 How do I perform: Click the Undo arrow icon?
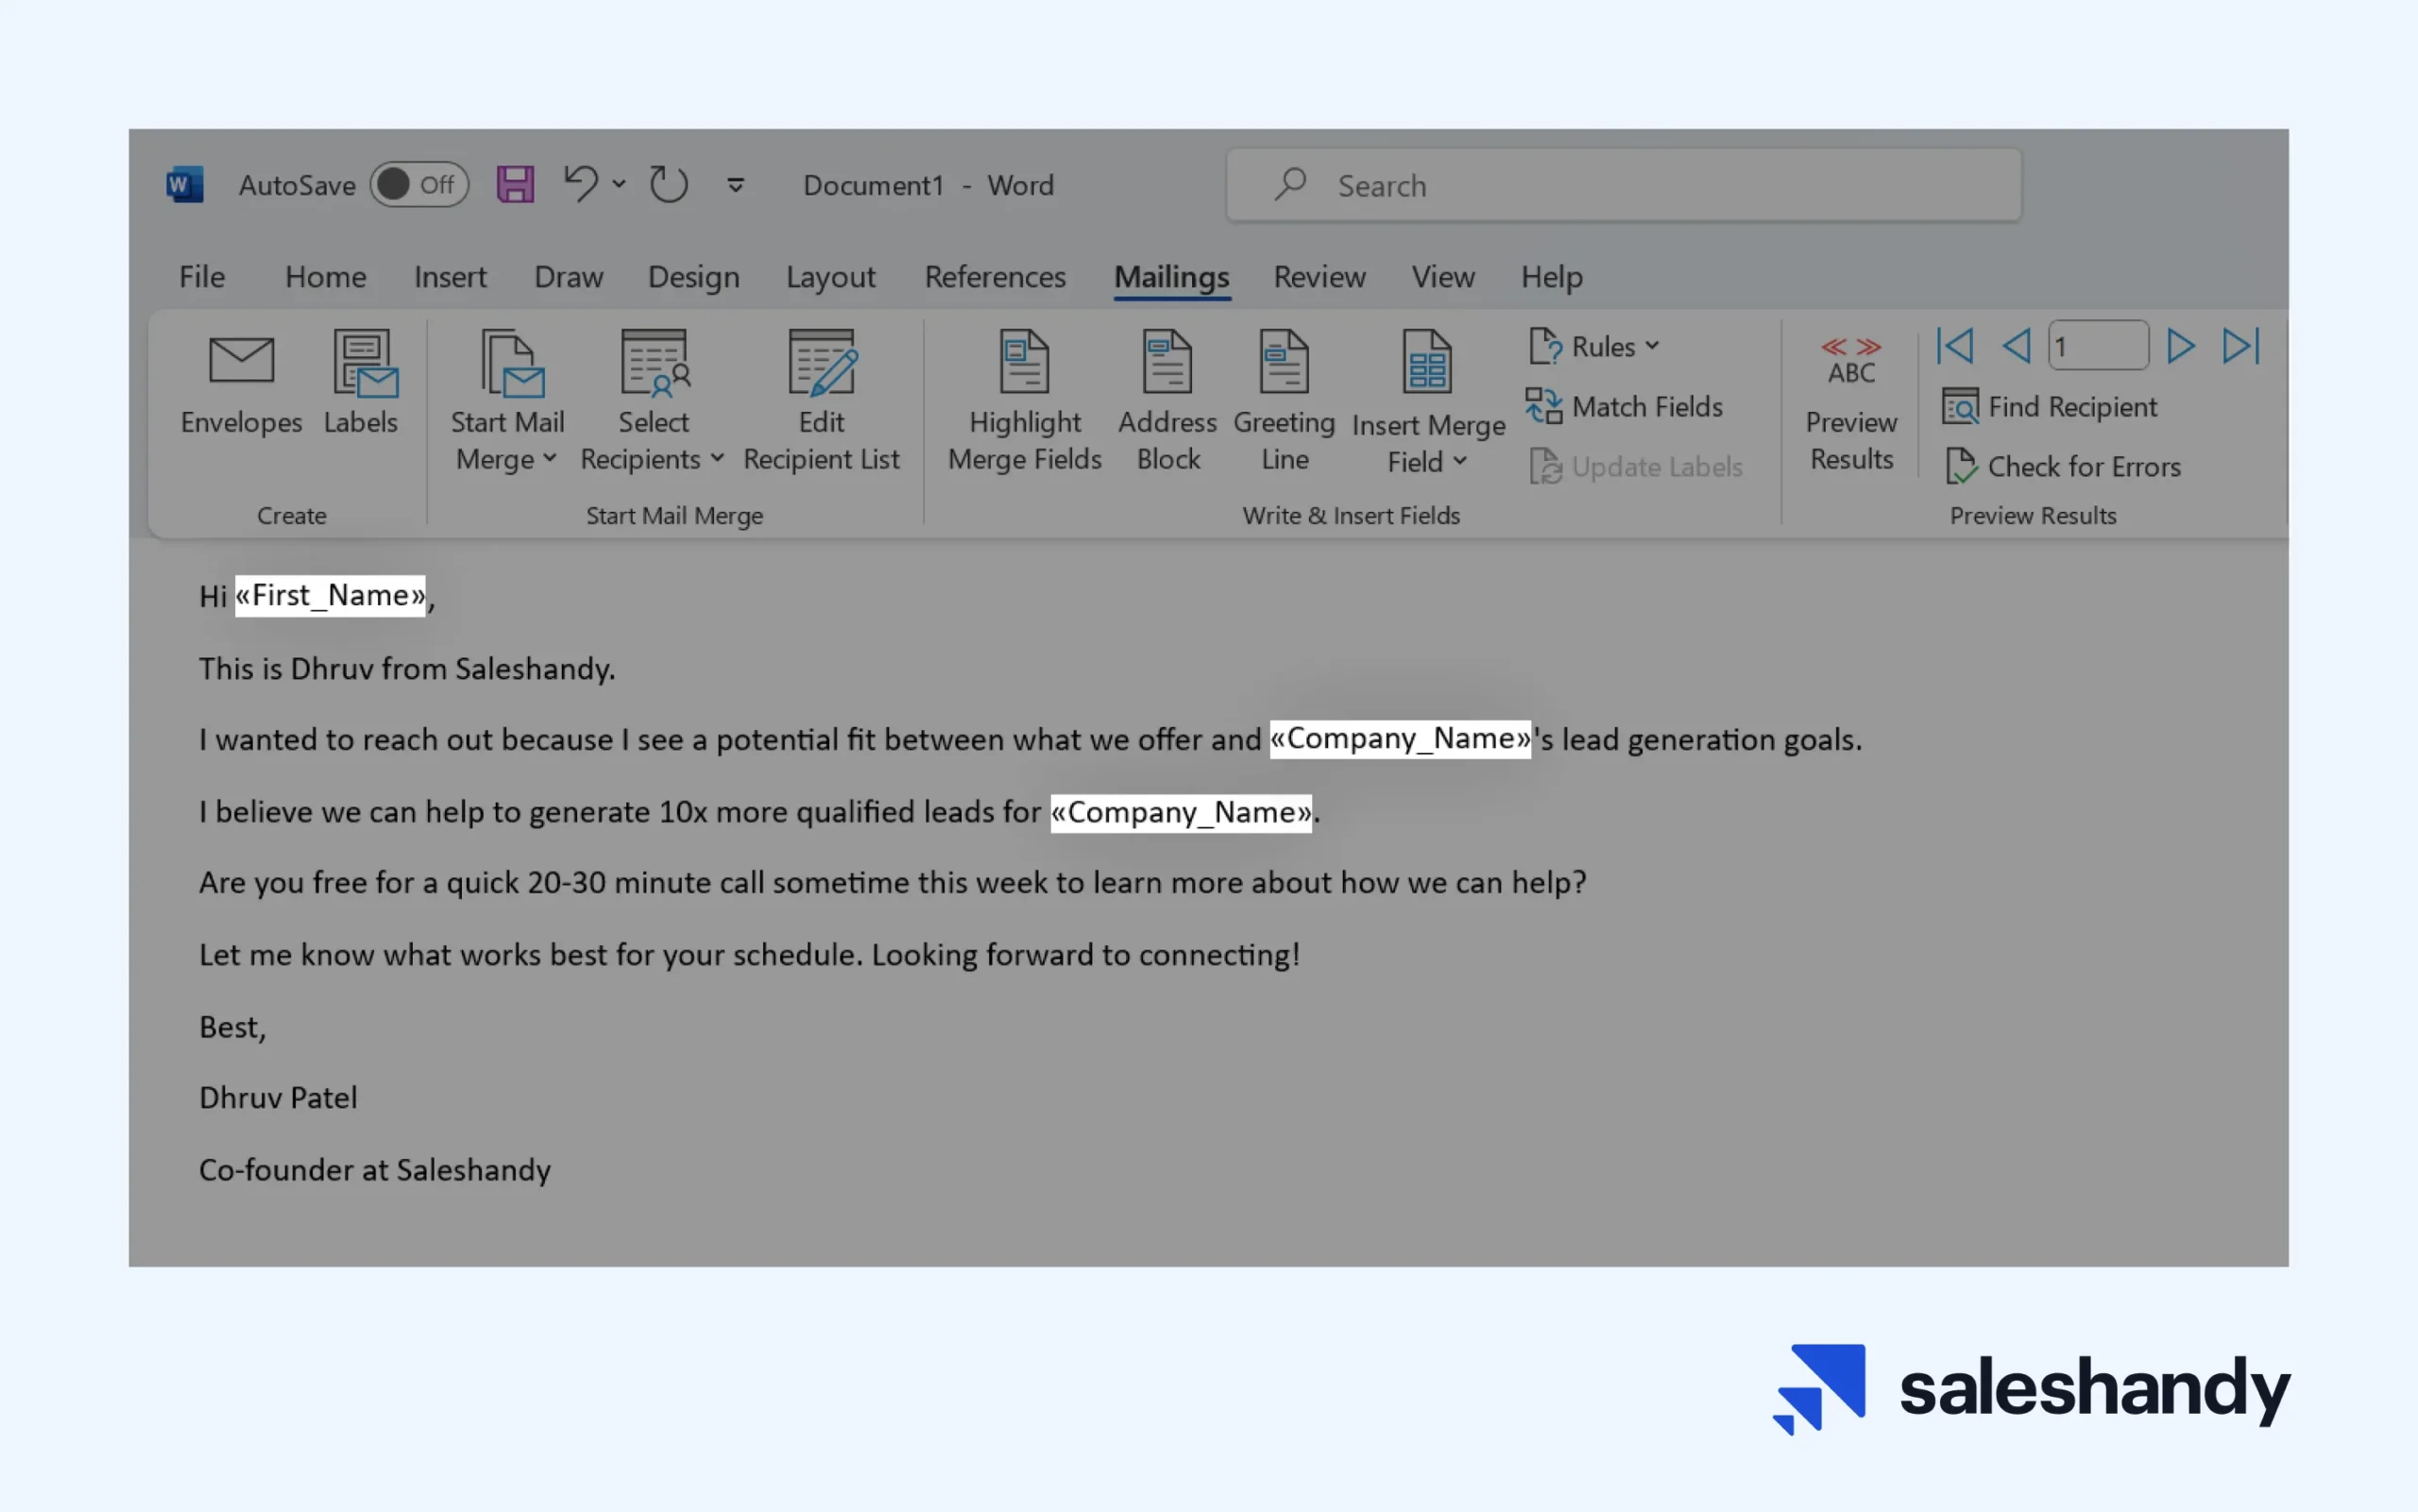[581, 184]
